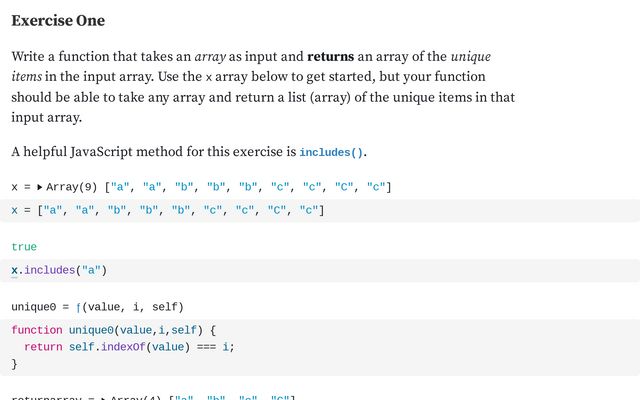This screenshot has height=400, width=640.
Task: Click the bold word returns in paragraph
Action: click(x=330, y=56)
